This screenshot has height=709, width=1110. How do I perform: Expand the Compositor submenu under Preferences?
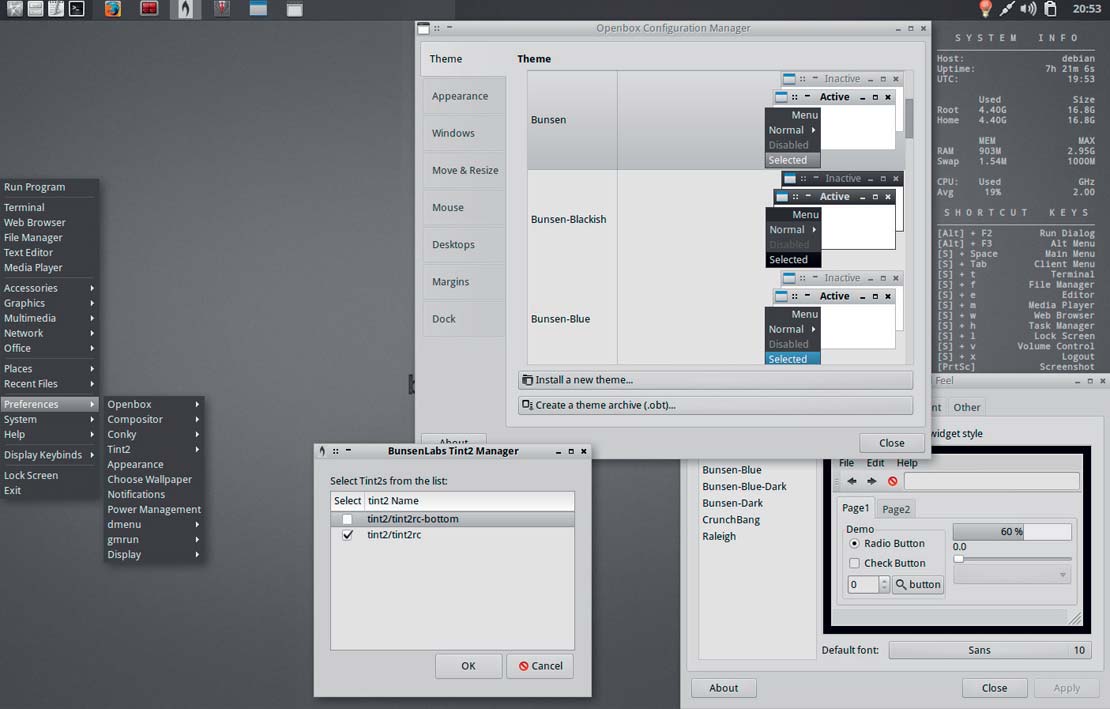tap(154, 419)
